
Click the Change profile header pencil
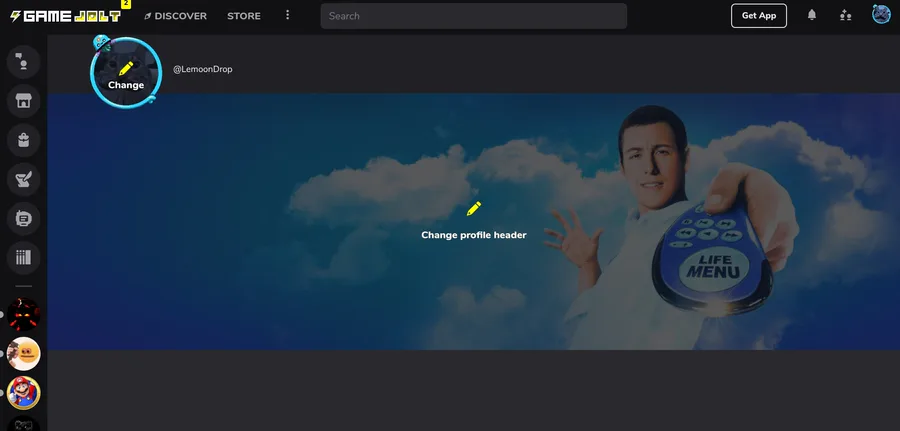click(474, 209)
